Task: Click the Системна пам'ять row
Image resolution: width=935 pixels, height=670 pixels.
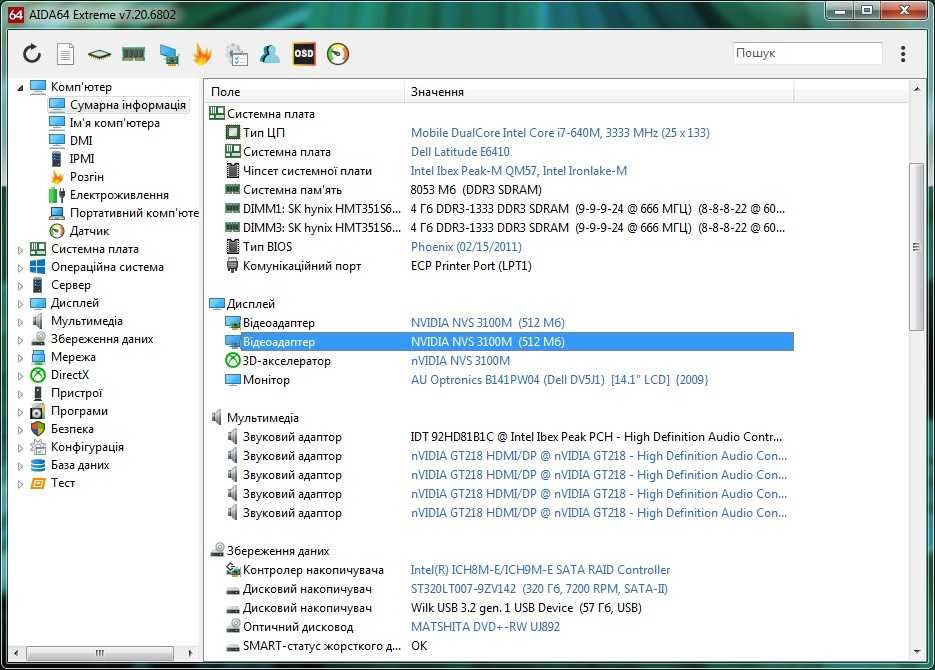Action: [508, 190]
